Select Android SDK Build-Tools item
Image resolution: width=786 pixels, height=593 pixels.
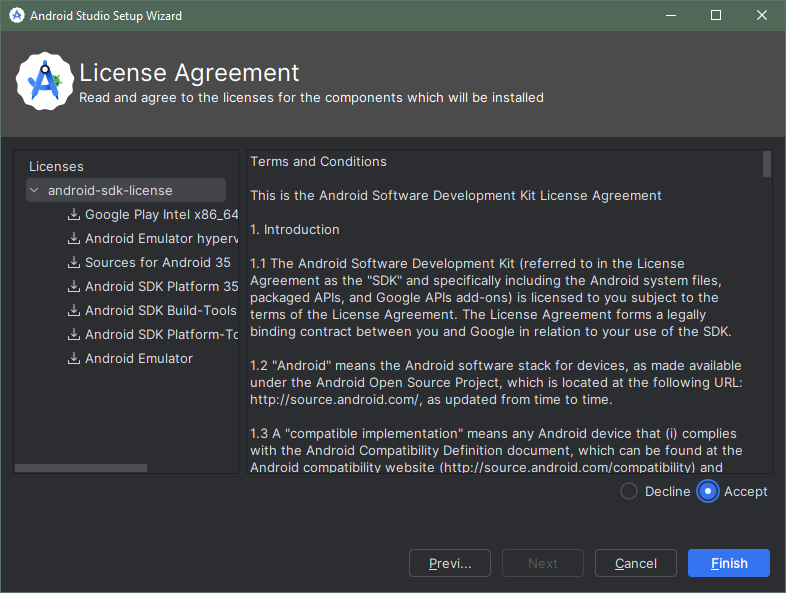(x=160, y=311)
